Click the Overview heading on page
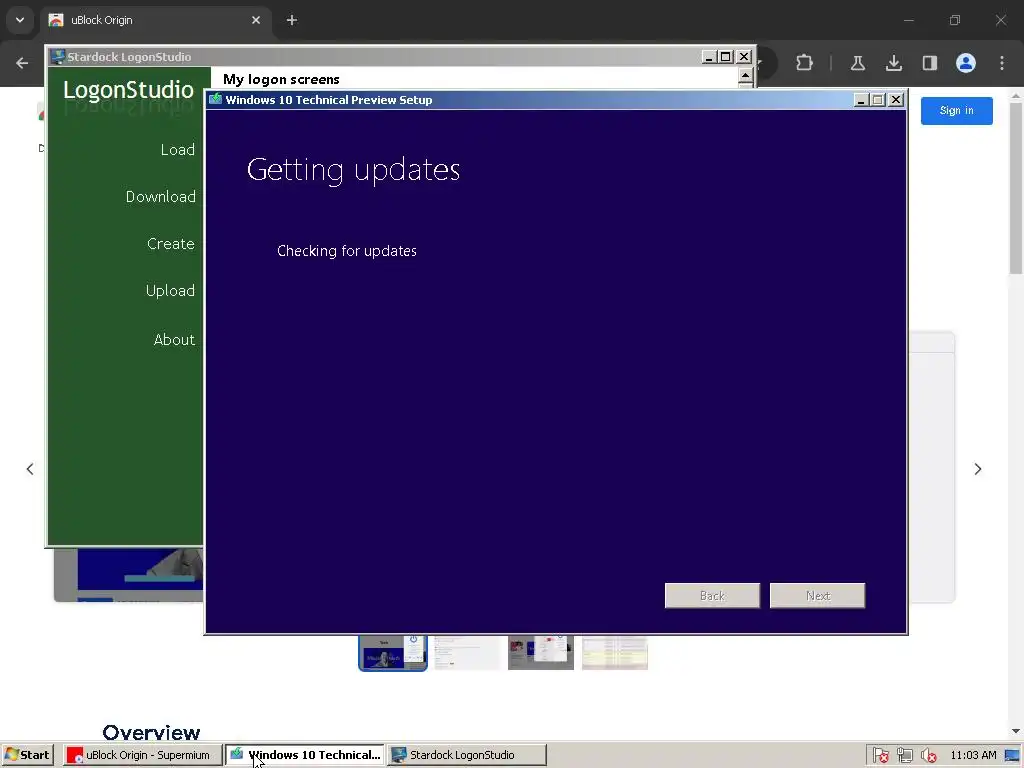 (x=151, y=732)
